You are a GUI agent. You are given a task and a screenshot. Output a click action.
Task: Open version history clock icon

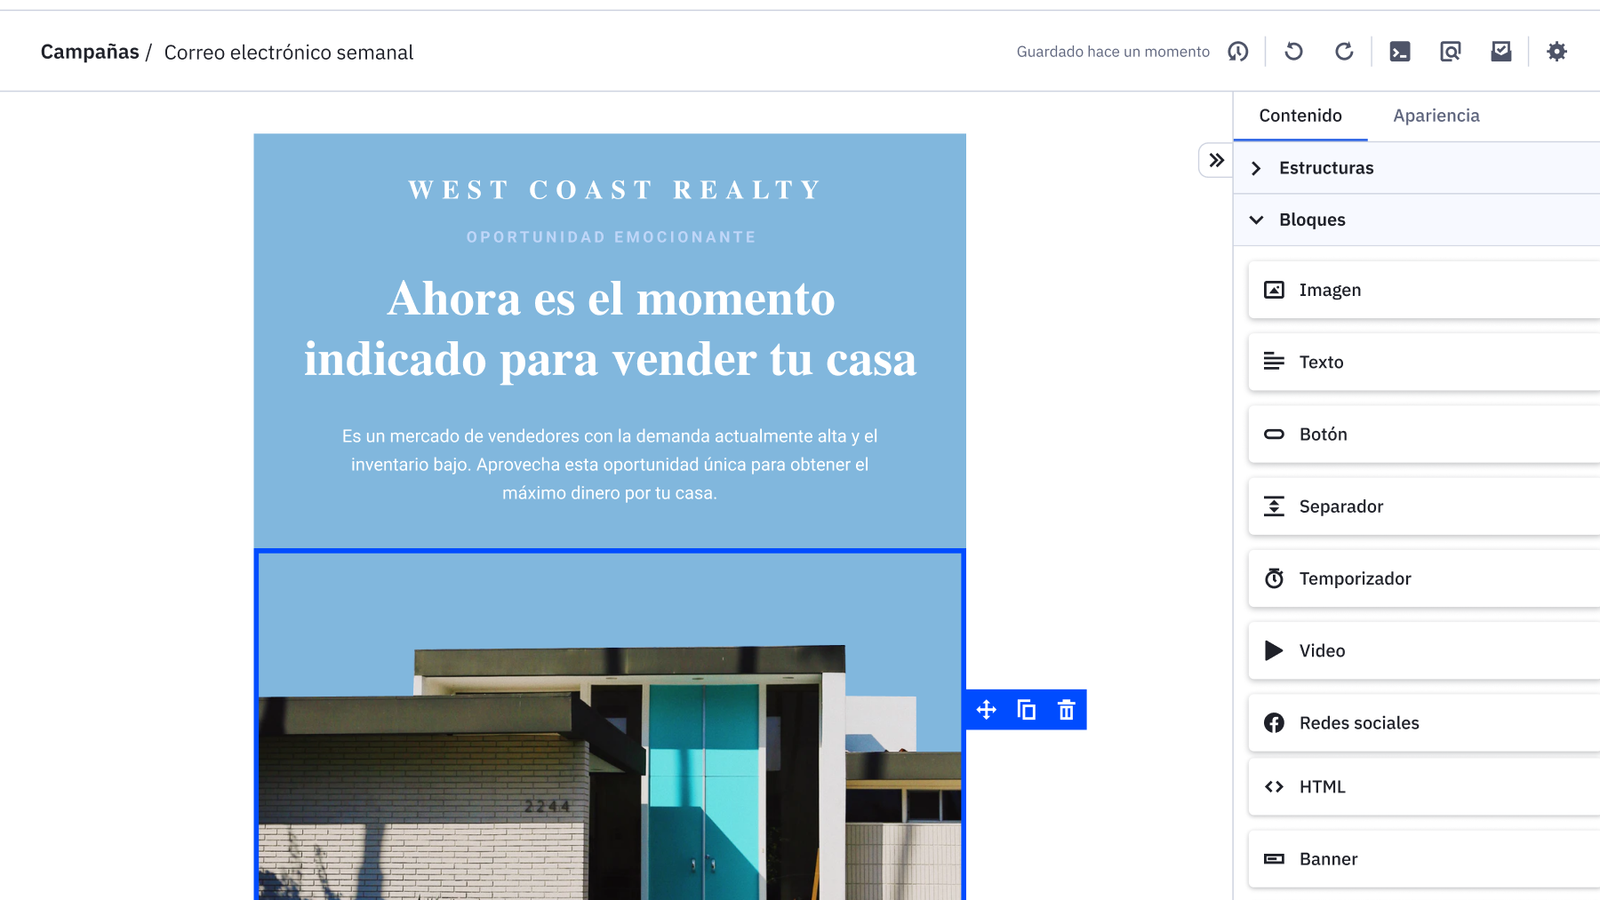(1238, 52)
